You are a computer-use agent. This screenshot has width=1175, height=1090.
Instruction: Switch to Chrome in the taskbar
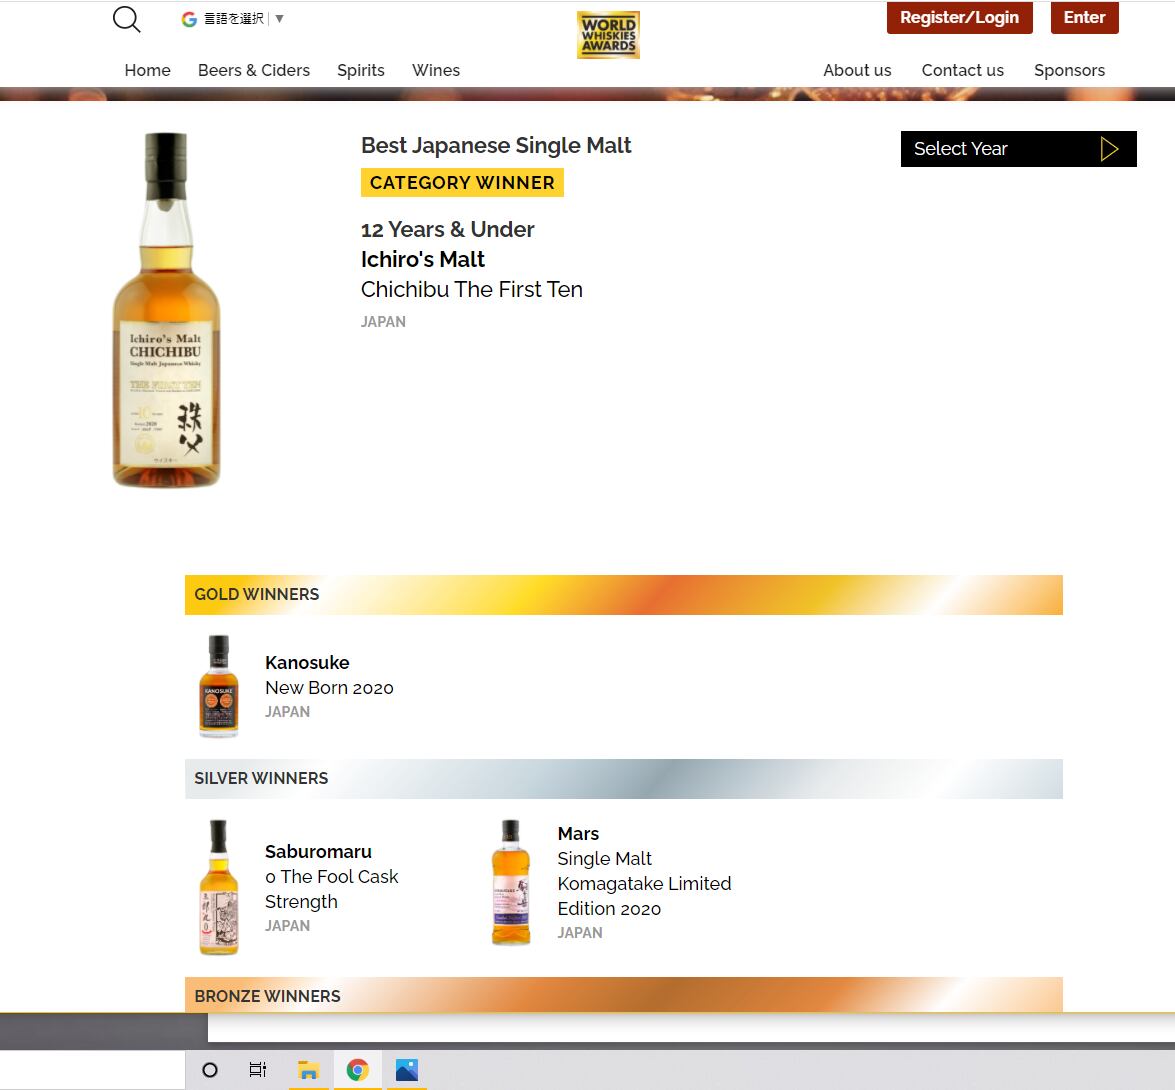pos(357,1070)
